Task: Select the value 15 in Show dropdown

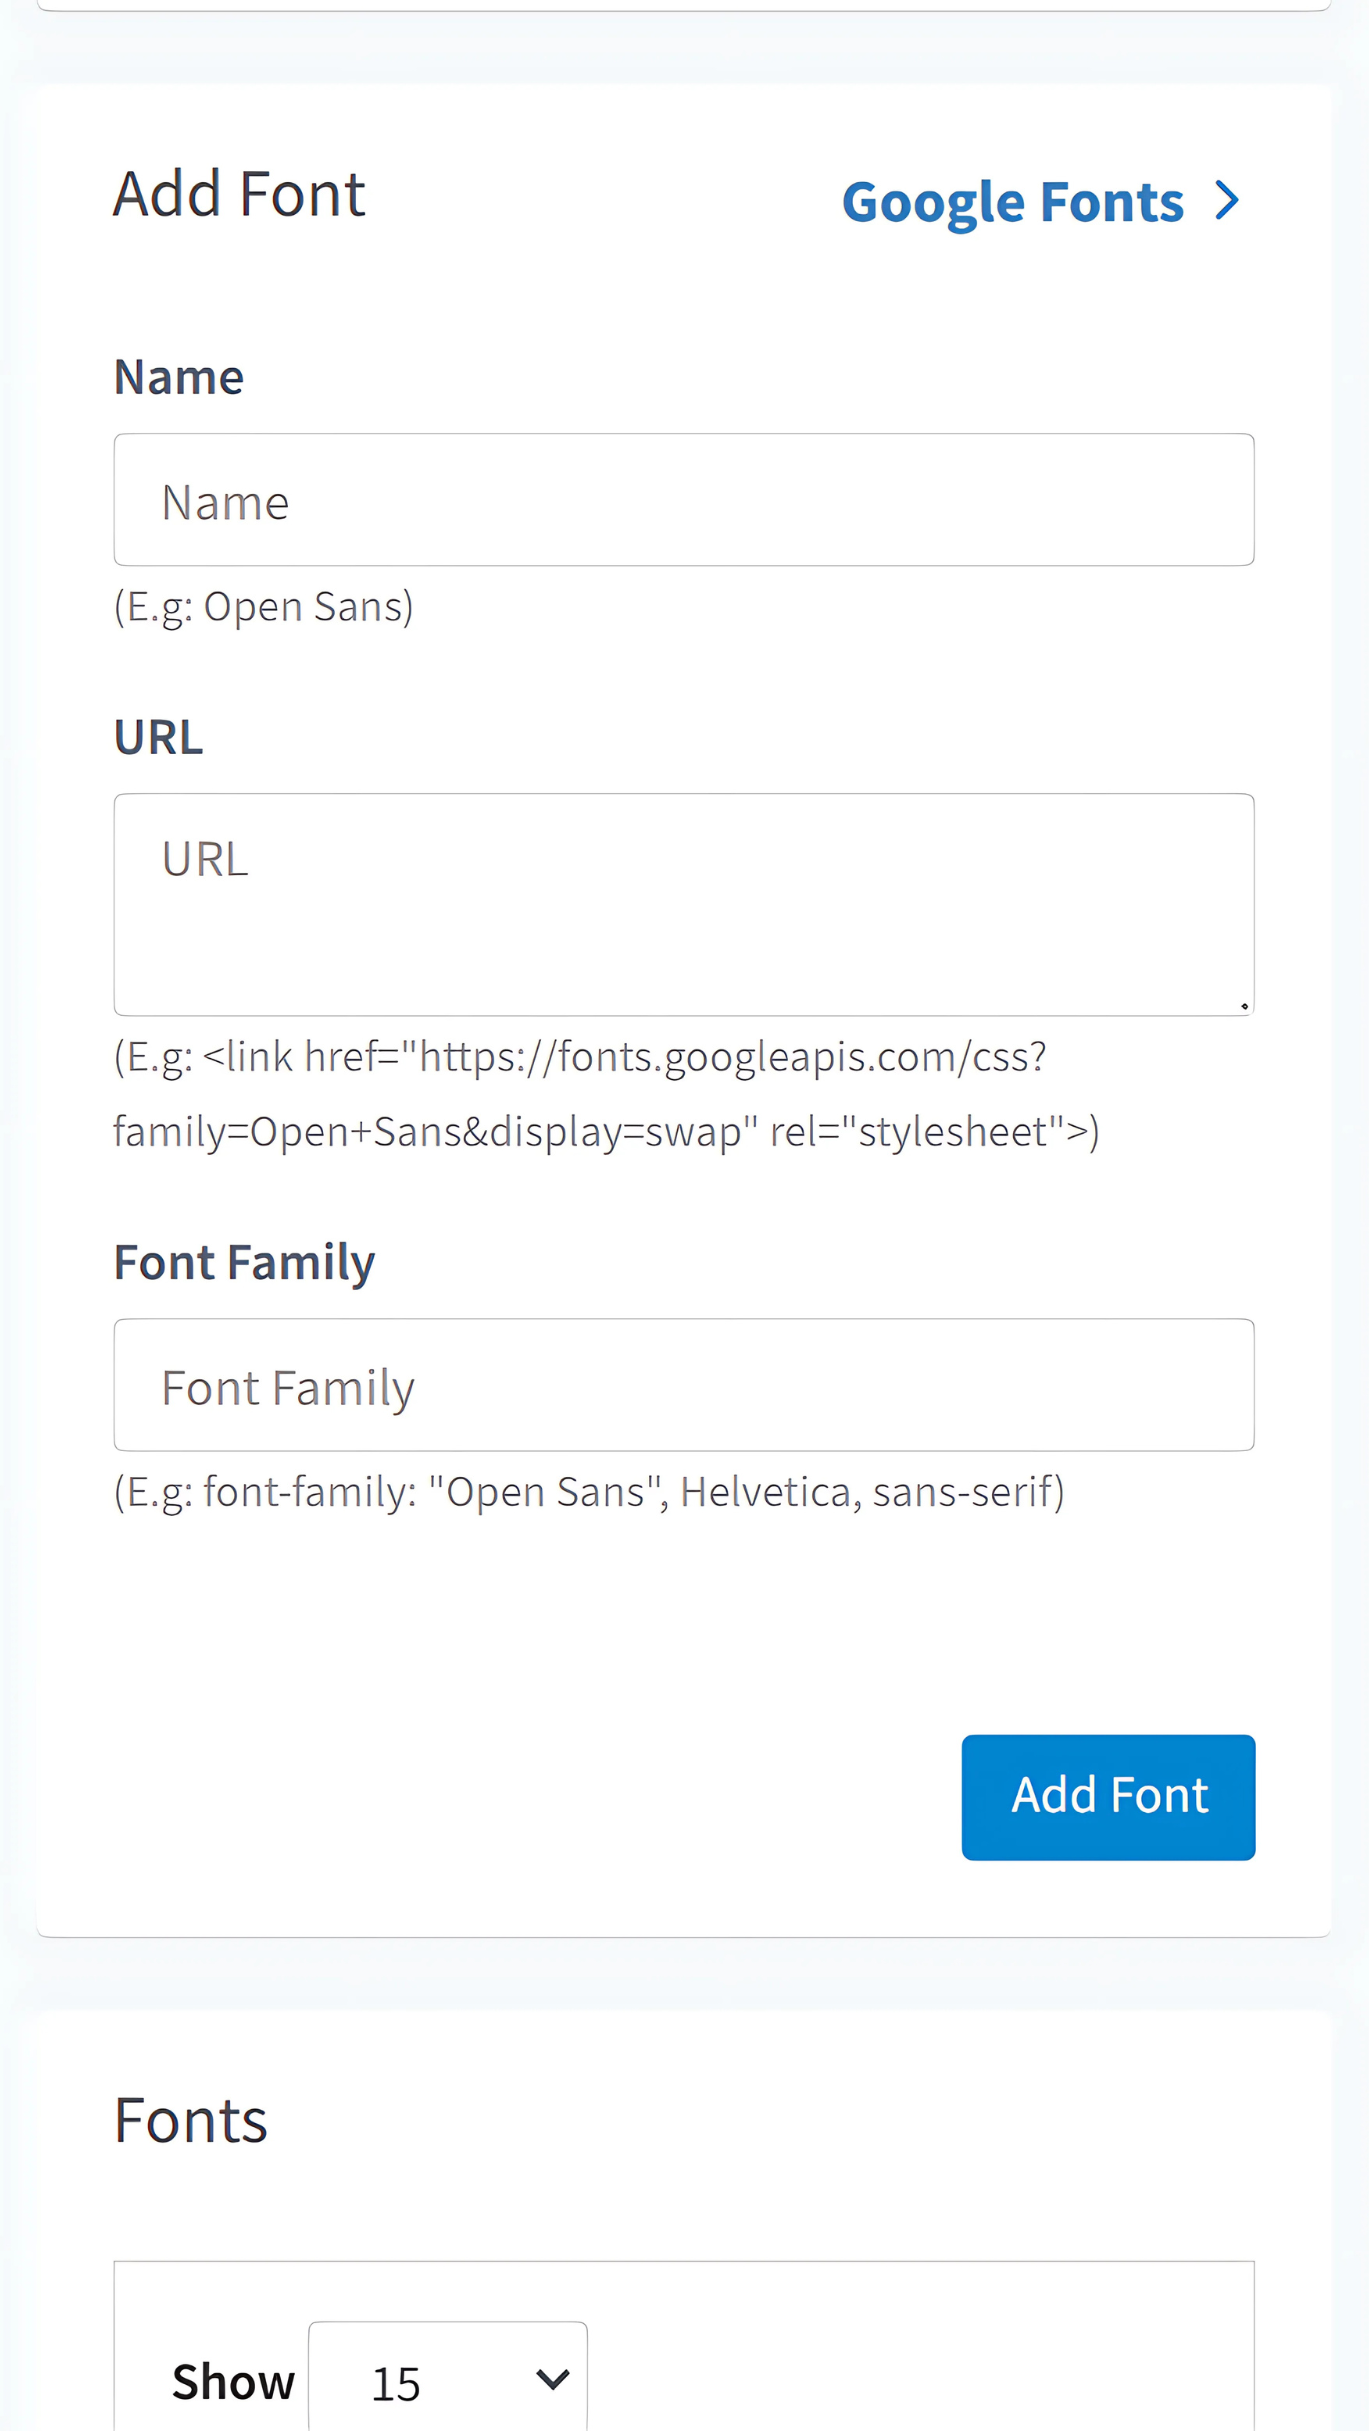Action: [396, 2384]
